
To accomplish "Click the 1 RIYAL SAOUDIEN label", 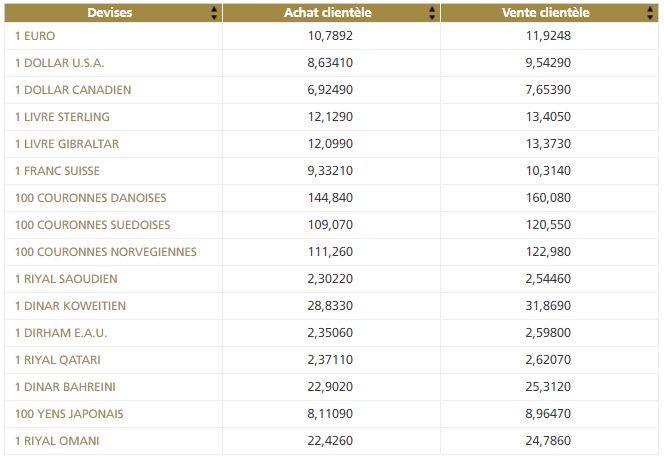I will pyautogui.click(x=66, y=279).
